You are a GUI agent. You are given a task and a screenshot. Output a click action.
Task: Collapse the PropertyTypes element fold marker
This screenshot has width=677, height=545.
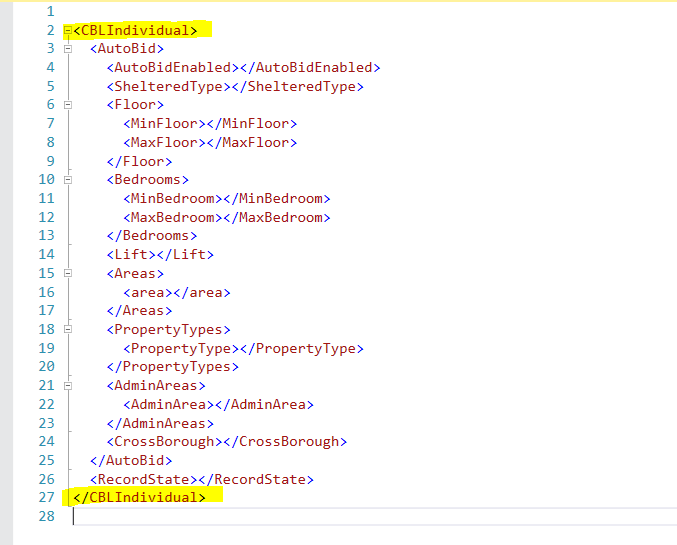click(x=68, y=330)
